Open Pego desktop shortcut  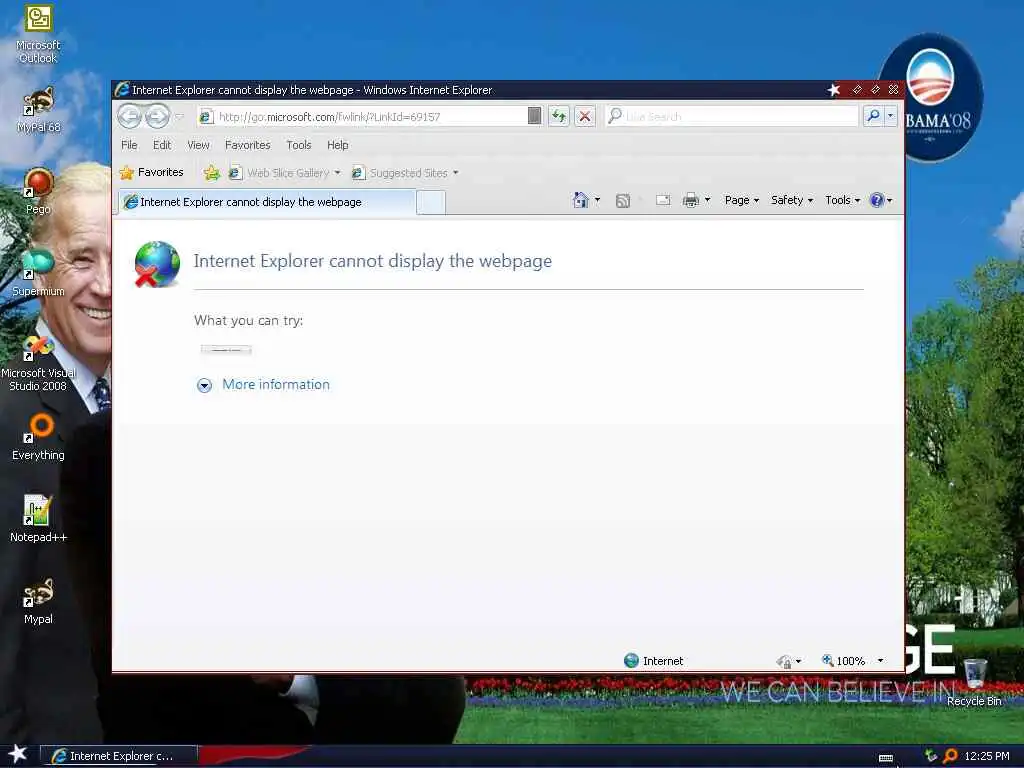[38, 191]
